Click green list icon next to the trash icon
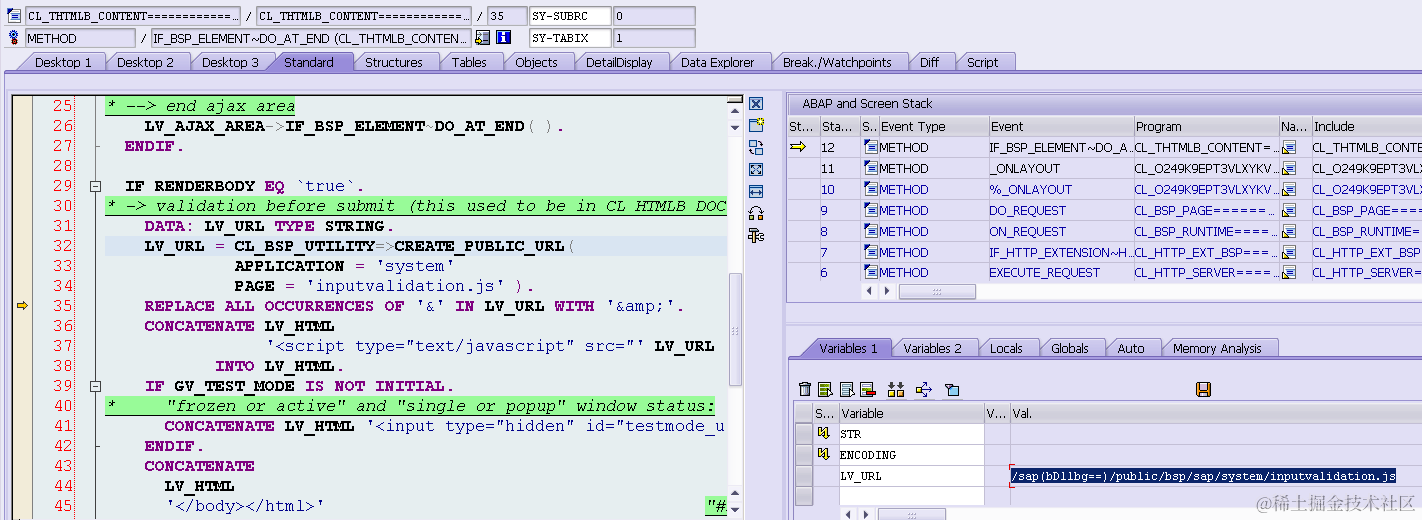 pyautogui.click(x=825, y=389)
